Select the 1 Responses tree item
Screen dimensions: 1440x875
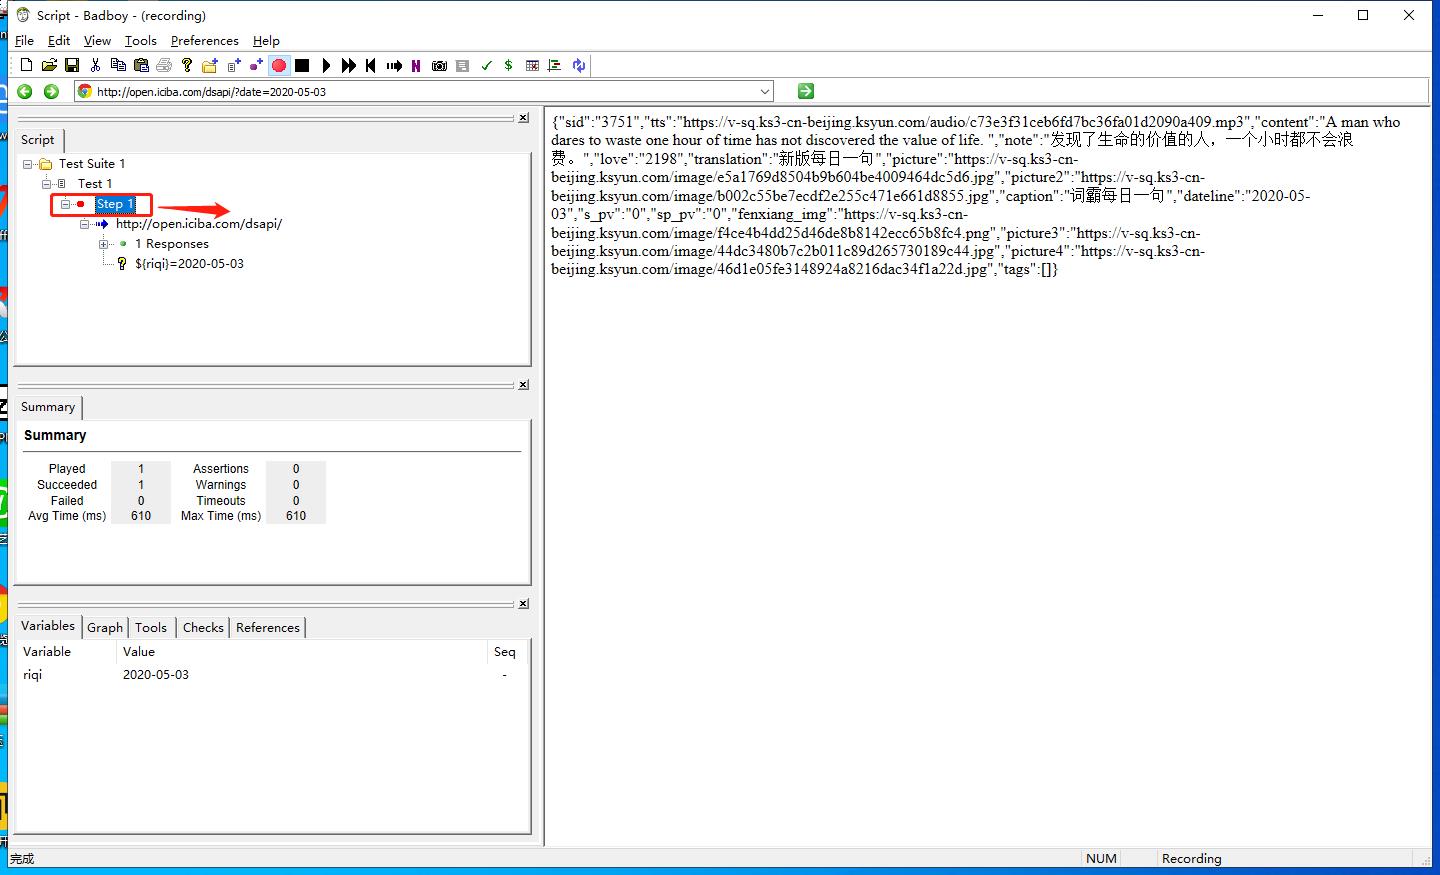point(172,244)
